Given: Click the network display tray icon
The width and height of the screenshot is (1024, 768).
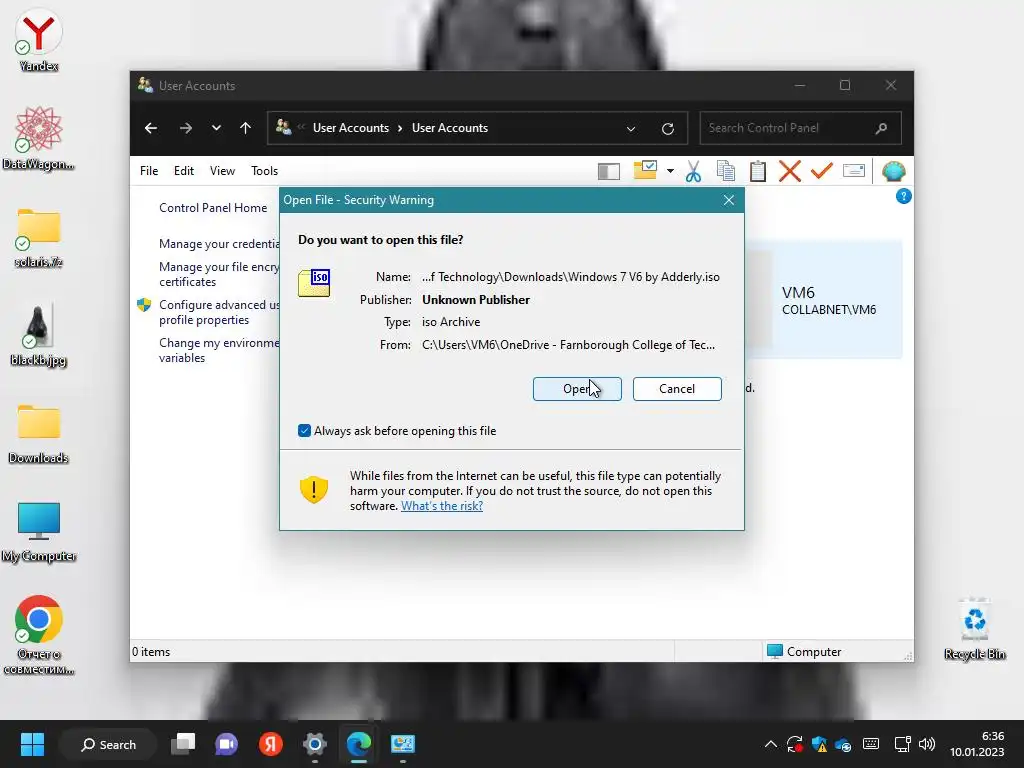Looking at the screenshot, I should [x=903, y=744].
